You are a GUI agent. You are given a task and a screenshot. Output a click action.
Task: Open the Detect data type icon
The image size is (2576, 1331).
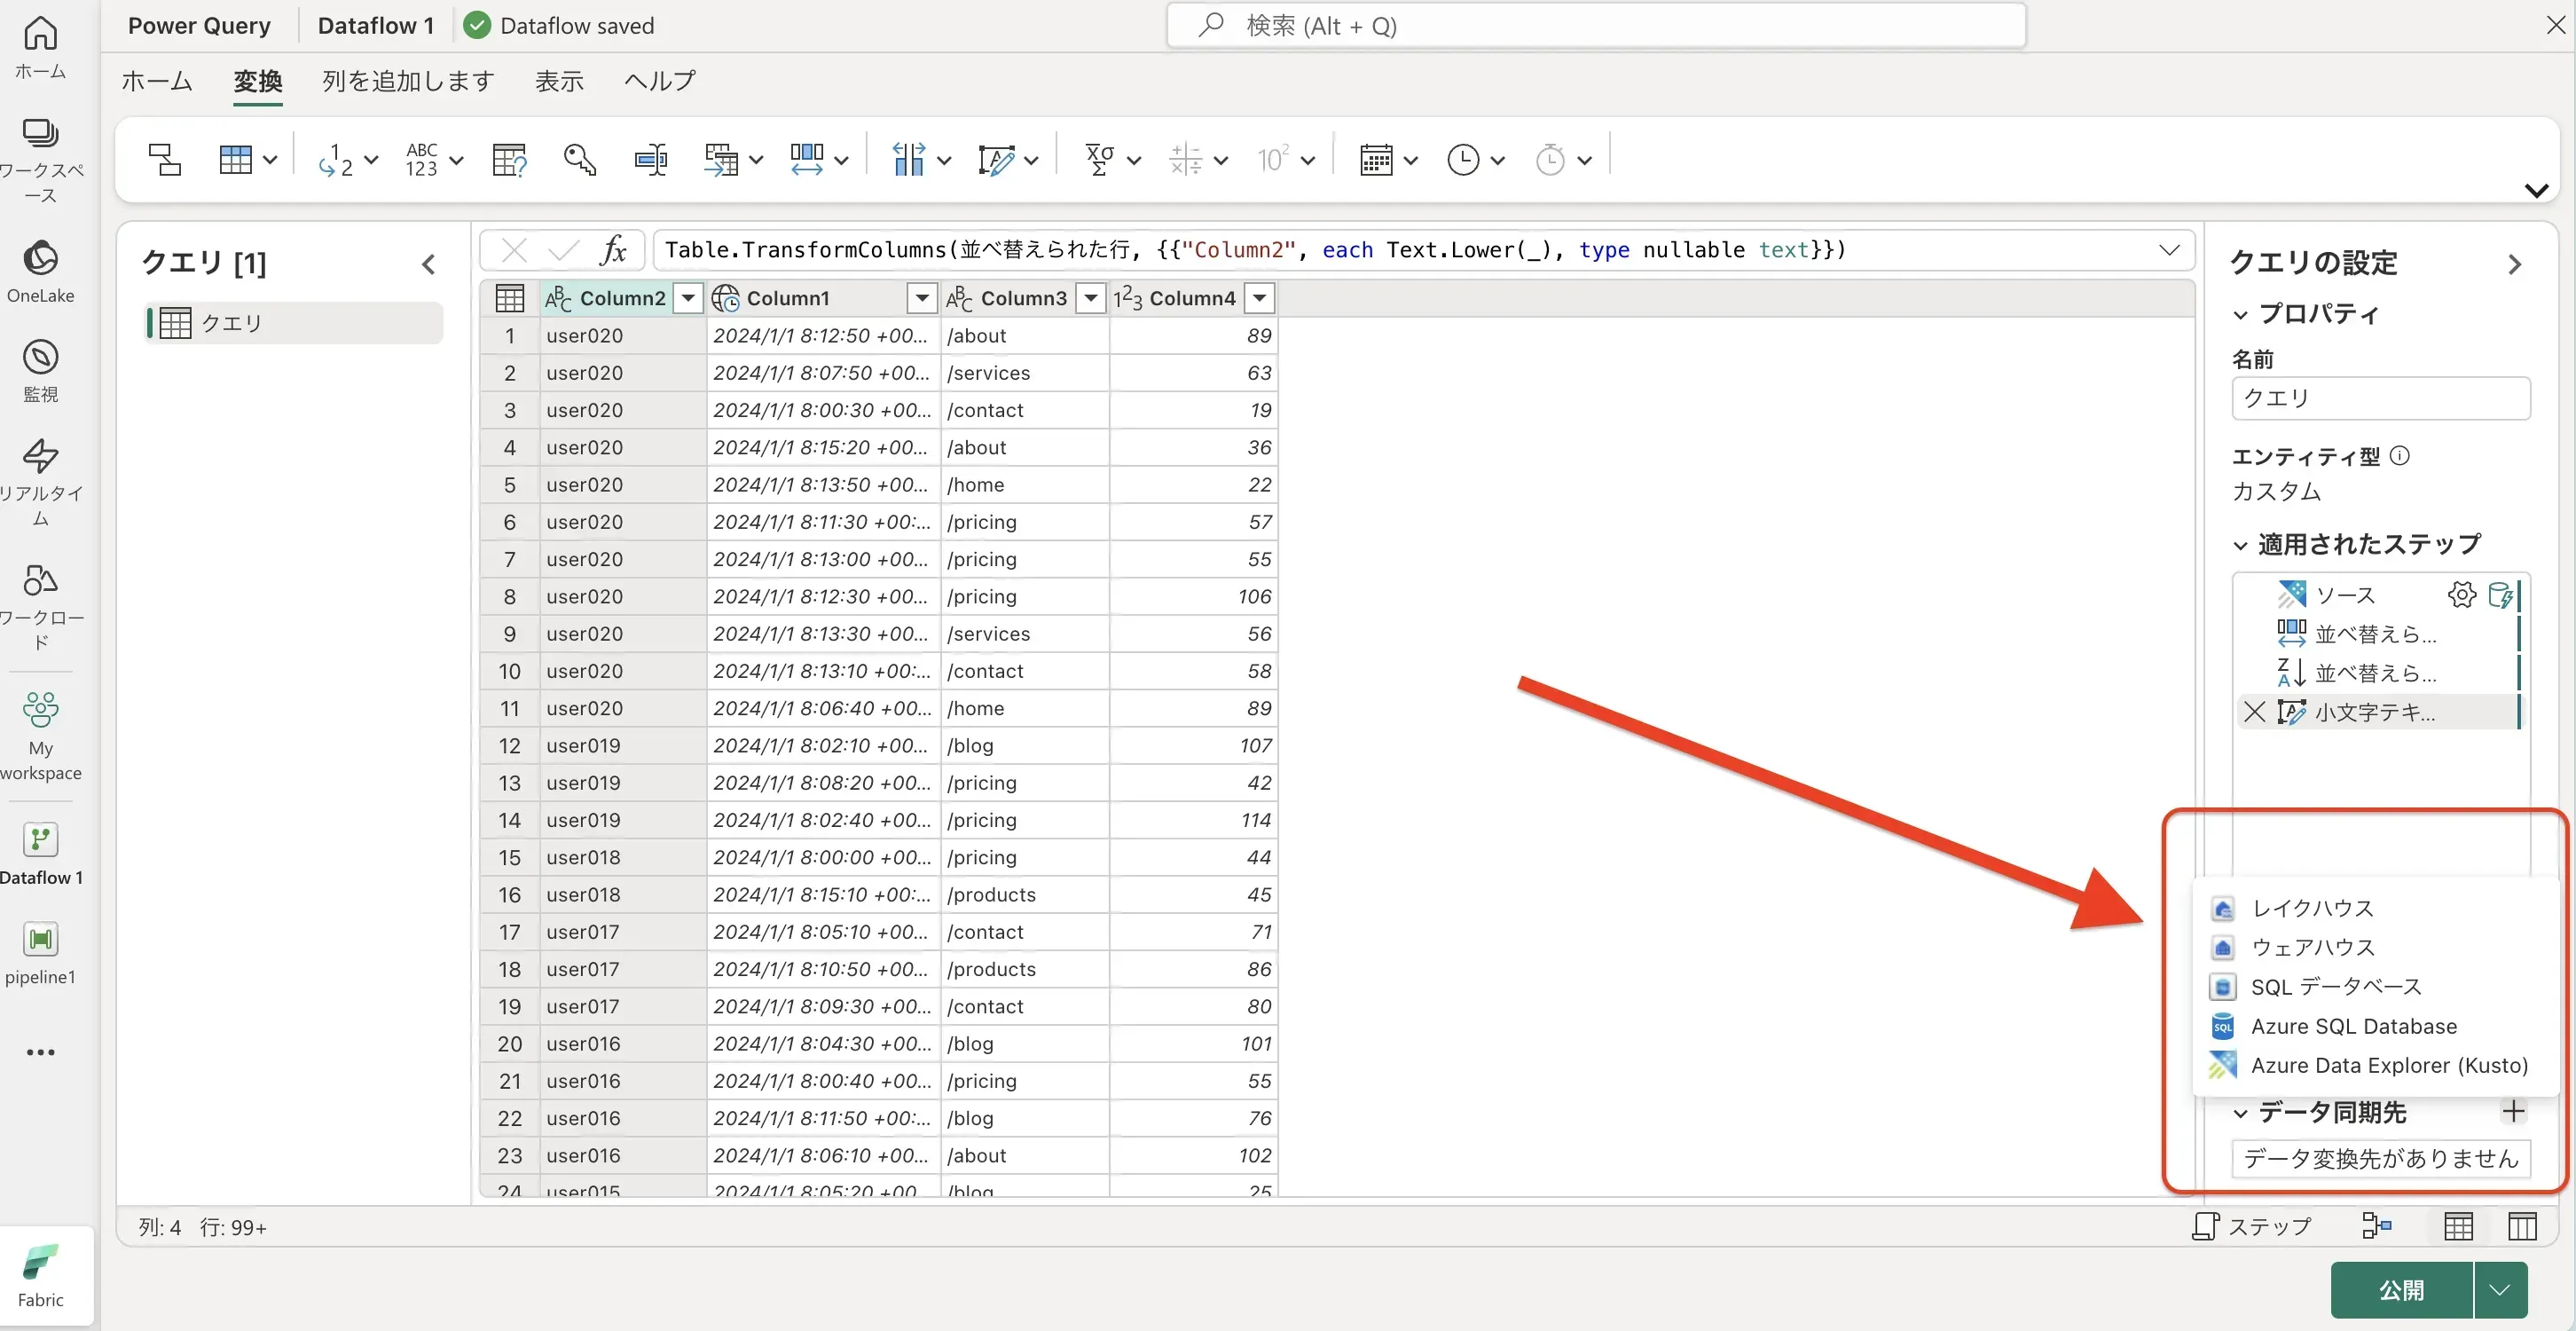click(x=508, y=159)
